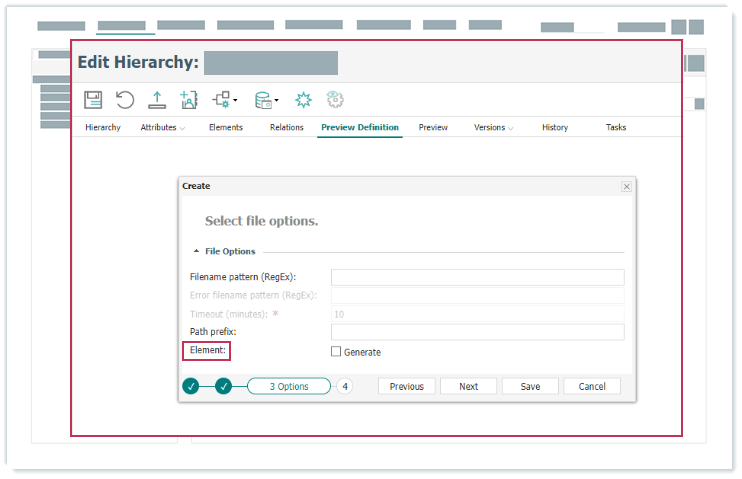Screen dimensions: 742x479
Task: Open the History tab
Action: coord(555,128)
